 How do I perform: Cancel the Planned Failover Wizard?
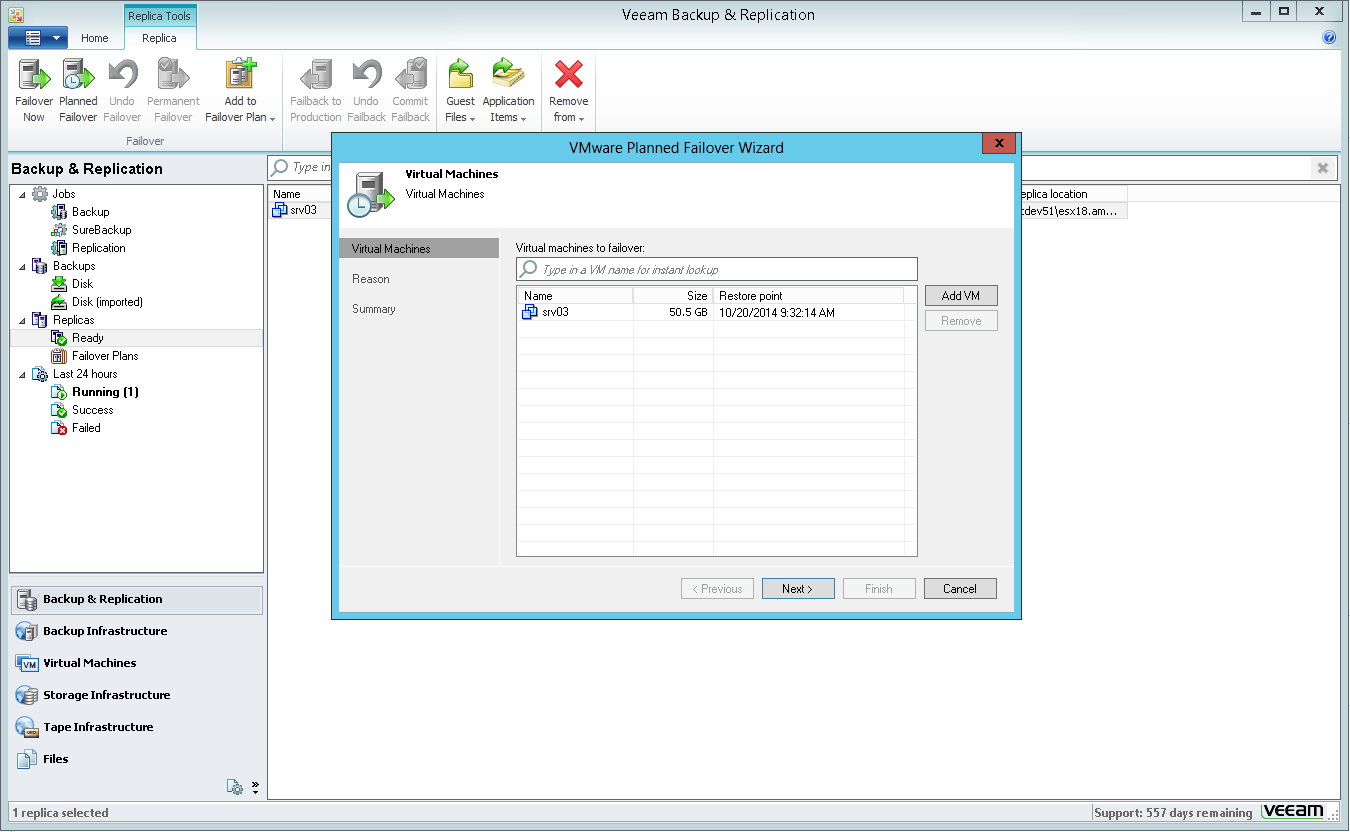960,589
